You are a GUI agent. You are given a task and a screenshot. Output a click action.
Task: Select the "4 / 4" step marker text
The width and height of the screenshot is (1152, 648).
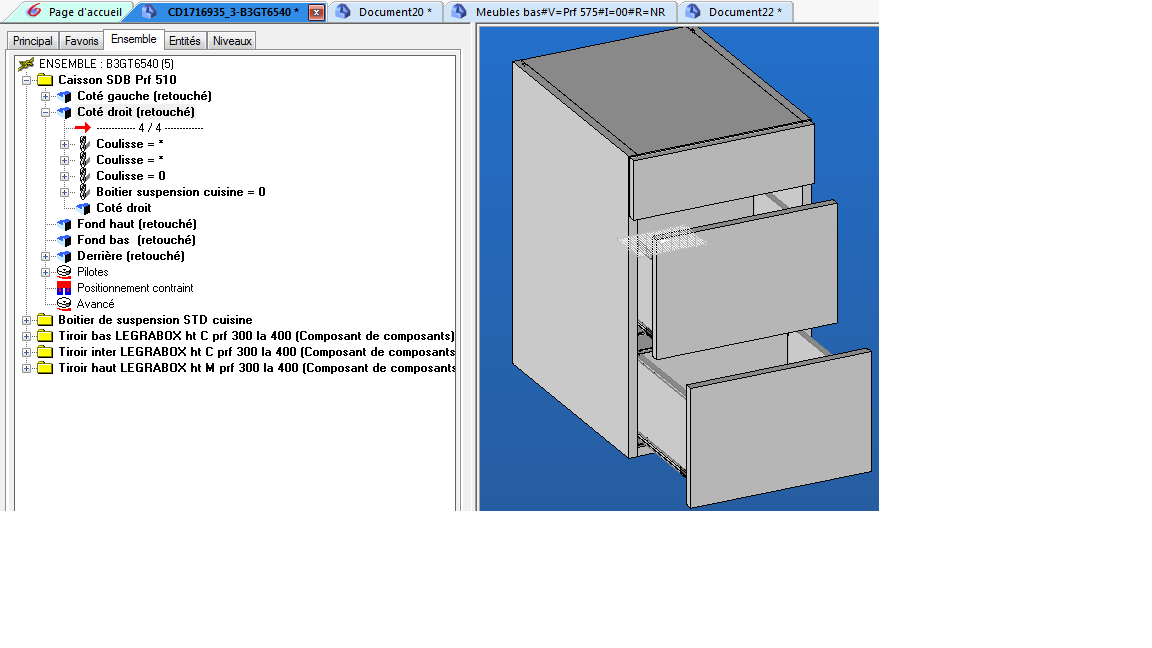pyautogui.click(x=150, y=128)
